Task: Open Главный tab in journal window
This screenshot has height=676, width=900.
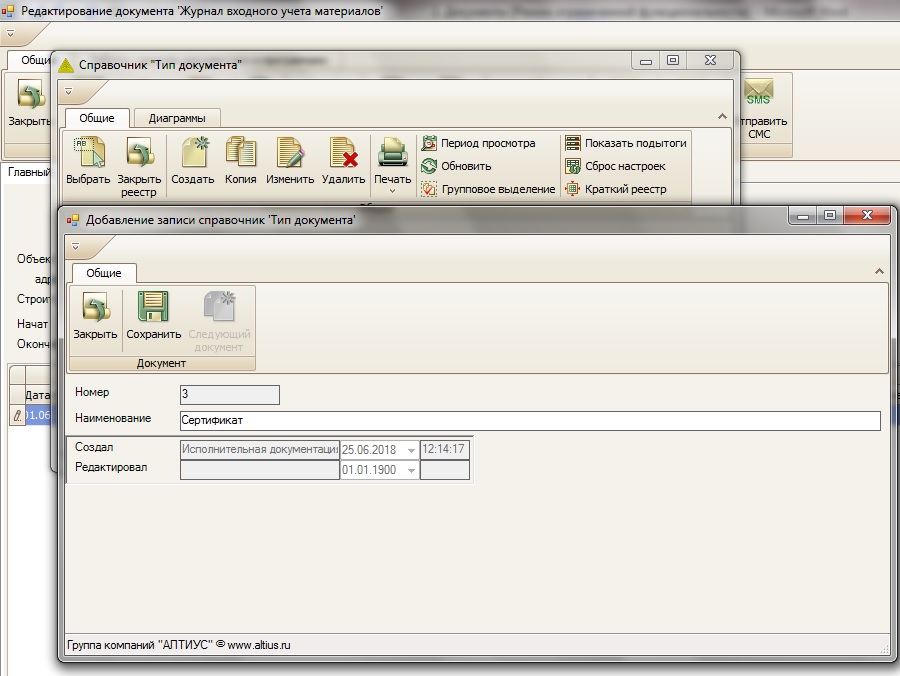Action: click(x=29, y=172)
